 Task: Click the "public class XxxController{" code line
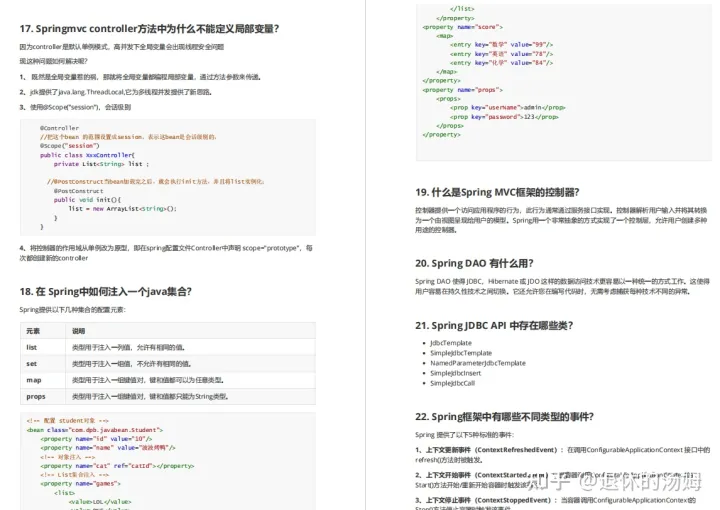pos(87,155)
